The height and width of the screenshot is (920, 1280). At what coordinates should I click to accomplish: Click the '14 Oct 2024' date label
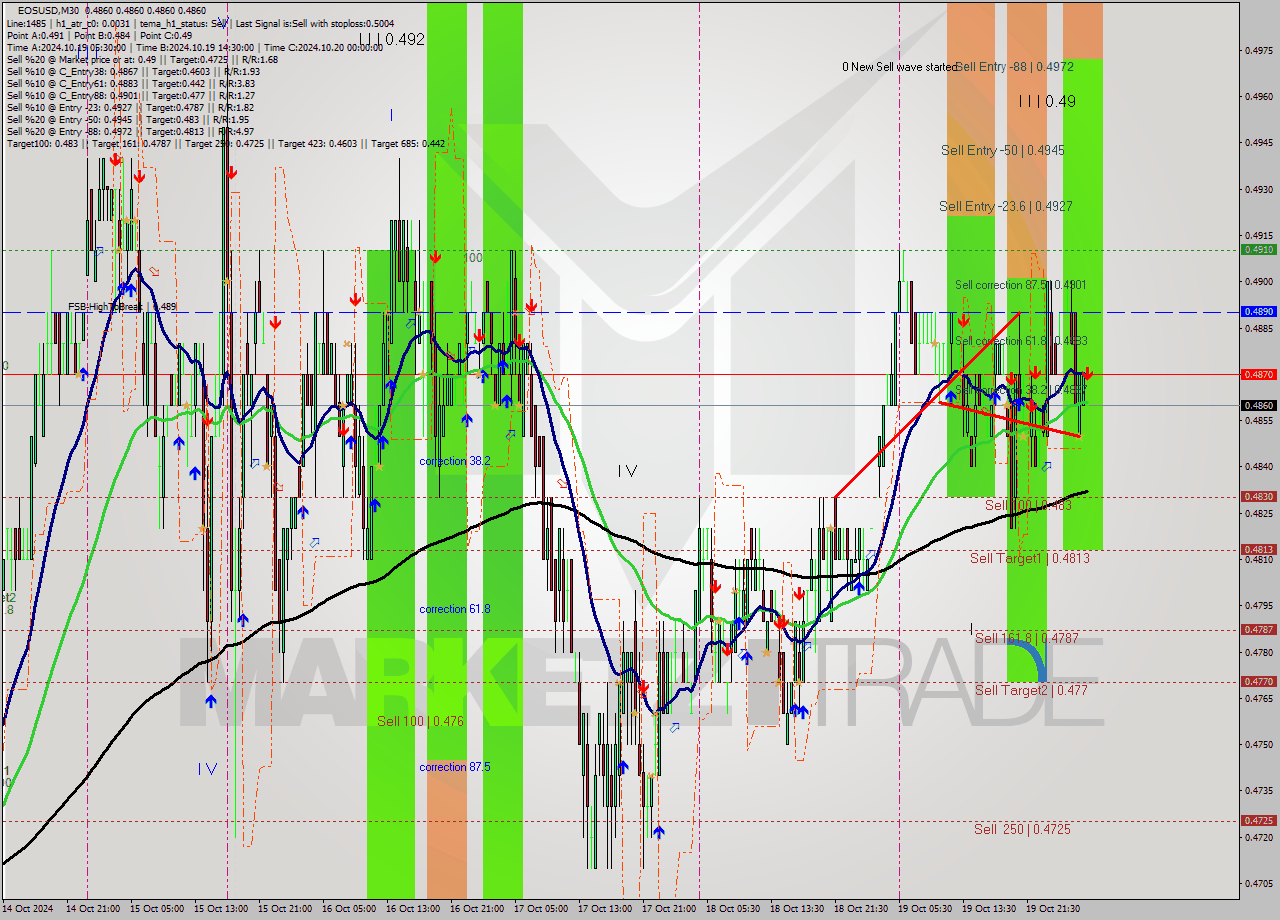coord(28,909)
